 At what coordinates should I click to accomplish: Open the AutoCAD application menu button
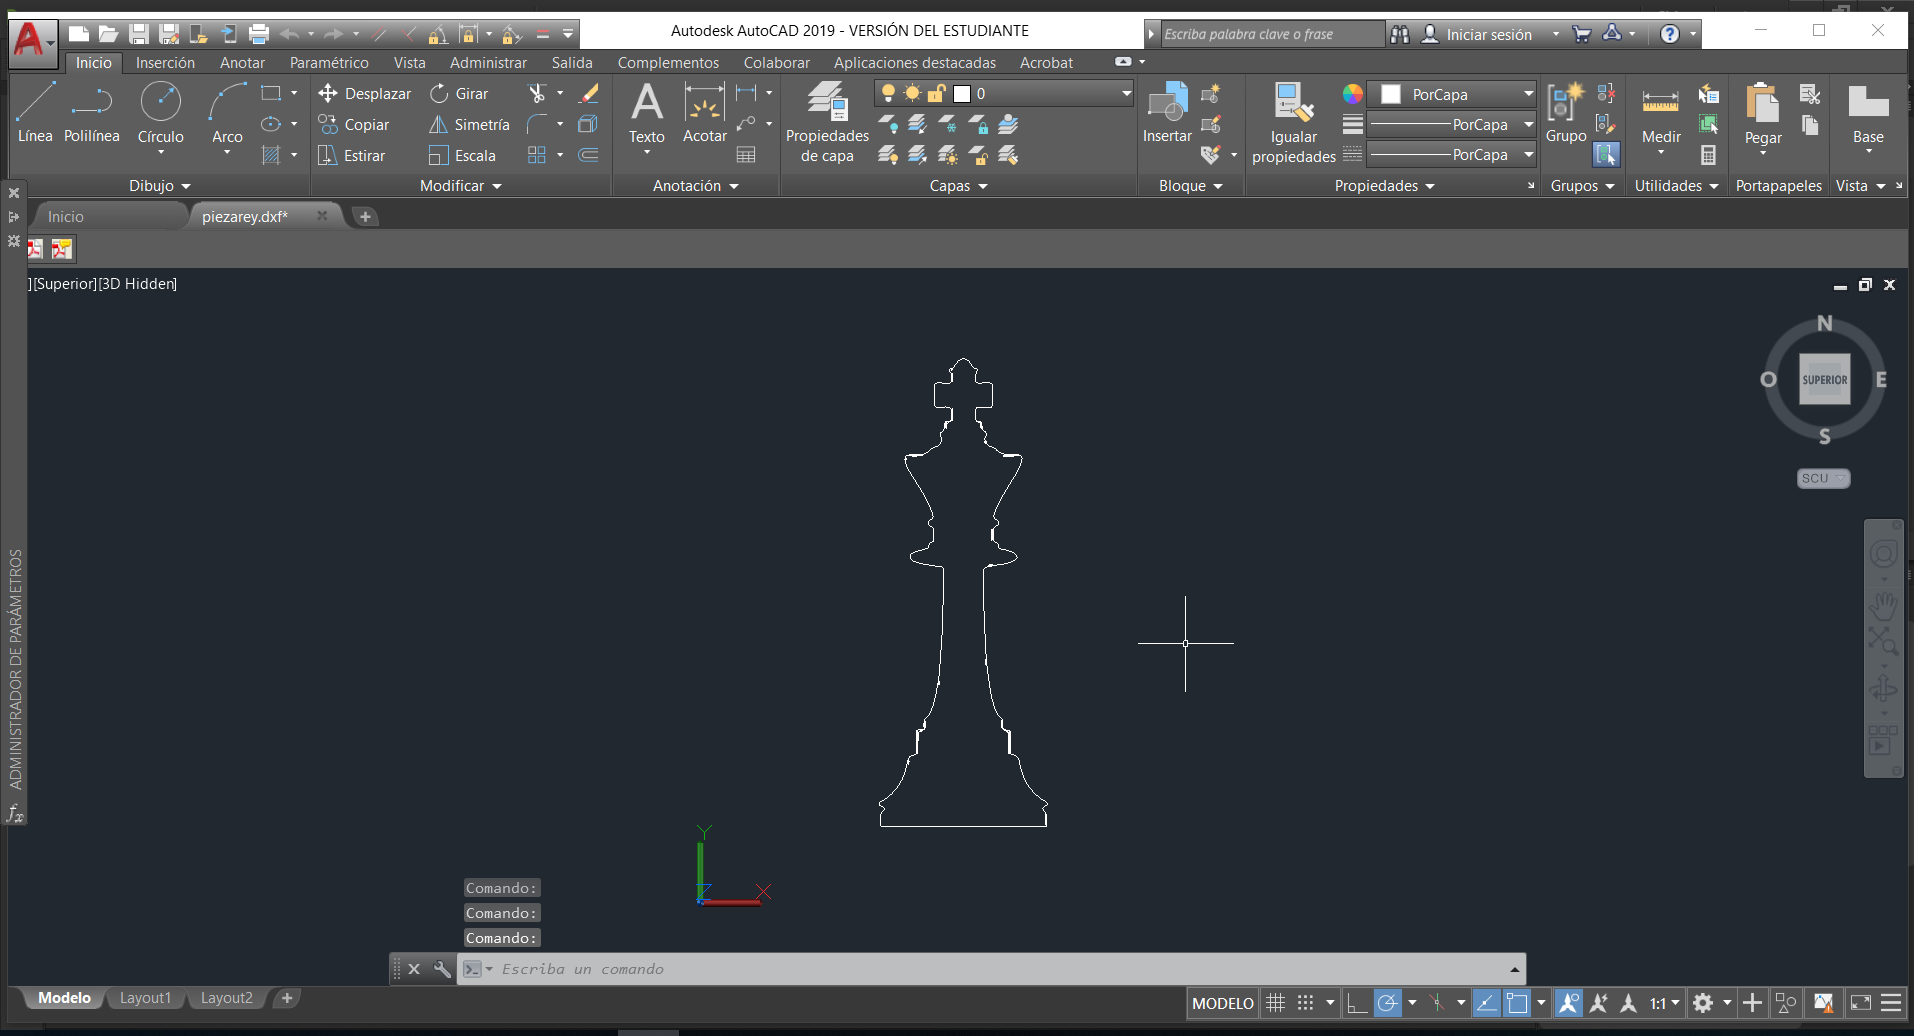(31, 42)
